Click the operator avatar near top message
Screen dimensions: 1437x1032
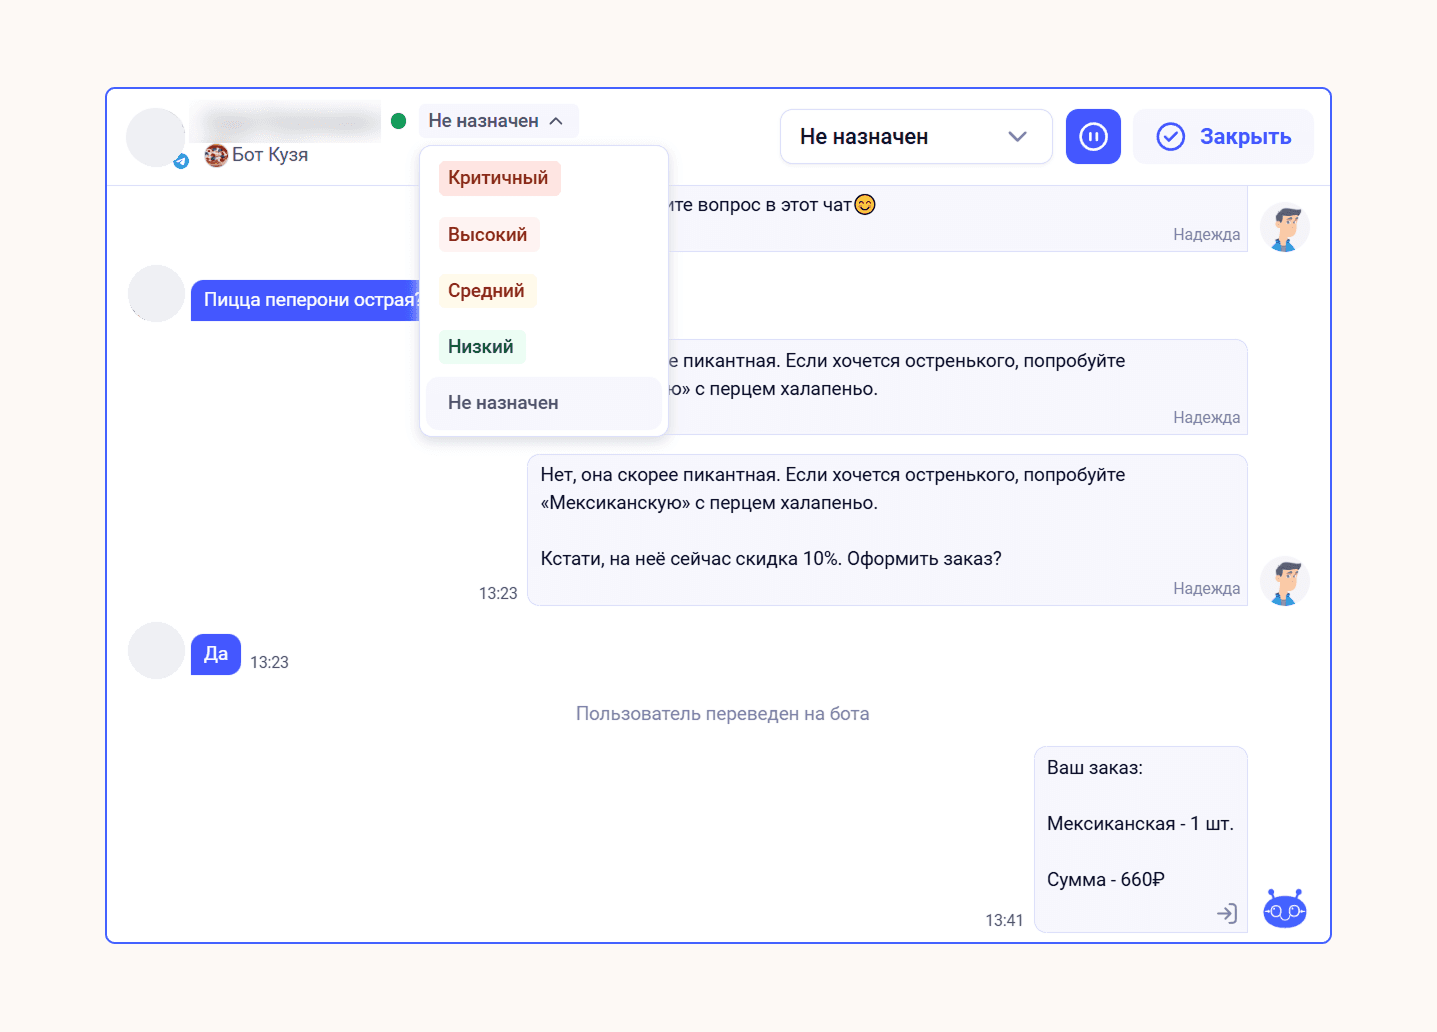(x=1284, y=228)
